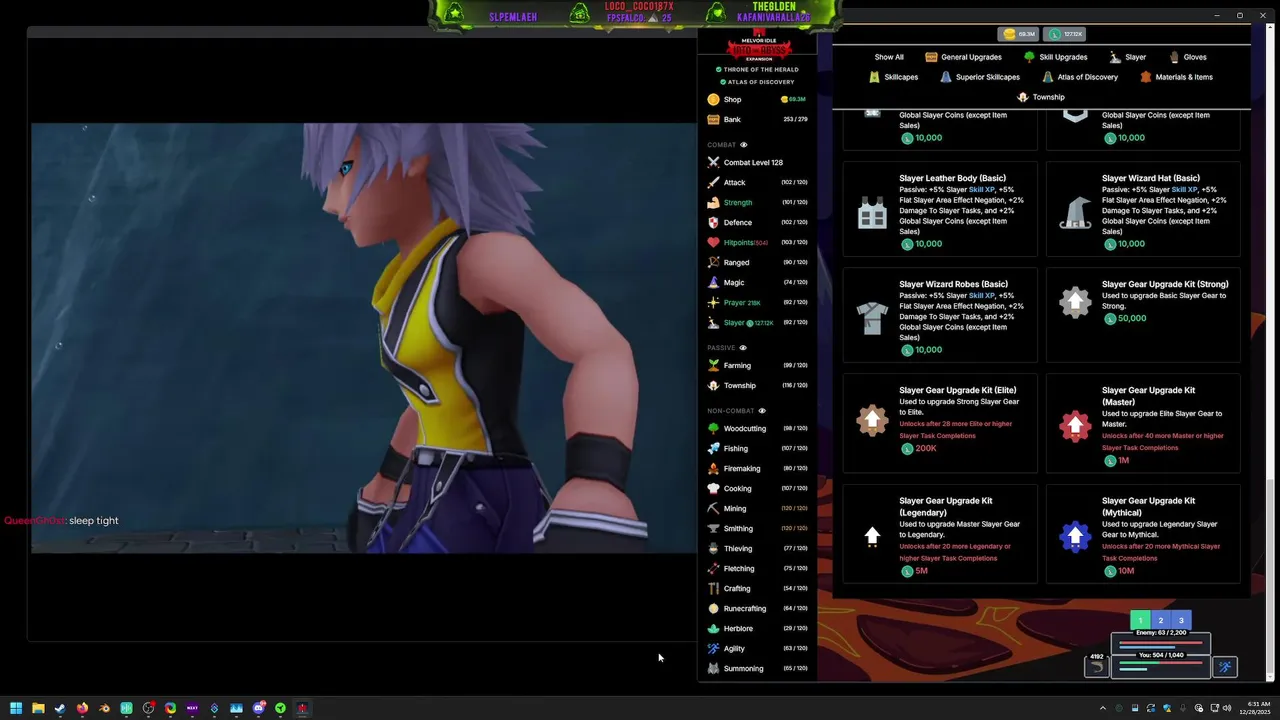Open the Agility skill page
This screenshot has height=720, width=1280.
click(758, 648)
